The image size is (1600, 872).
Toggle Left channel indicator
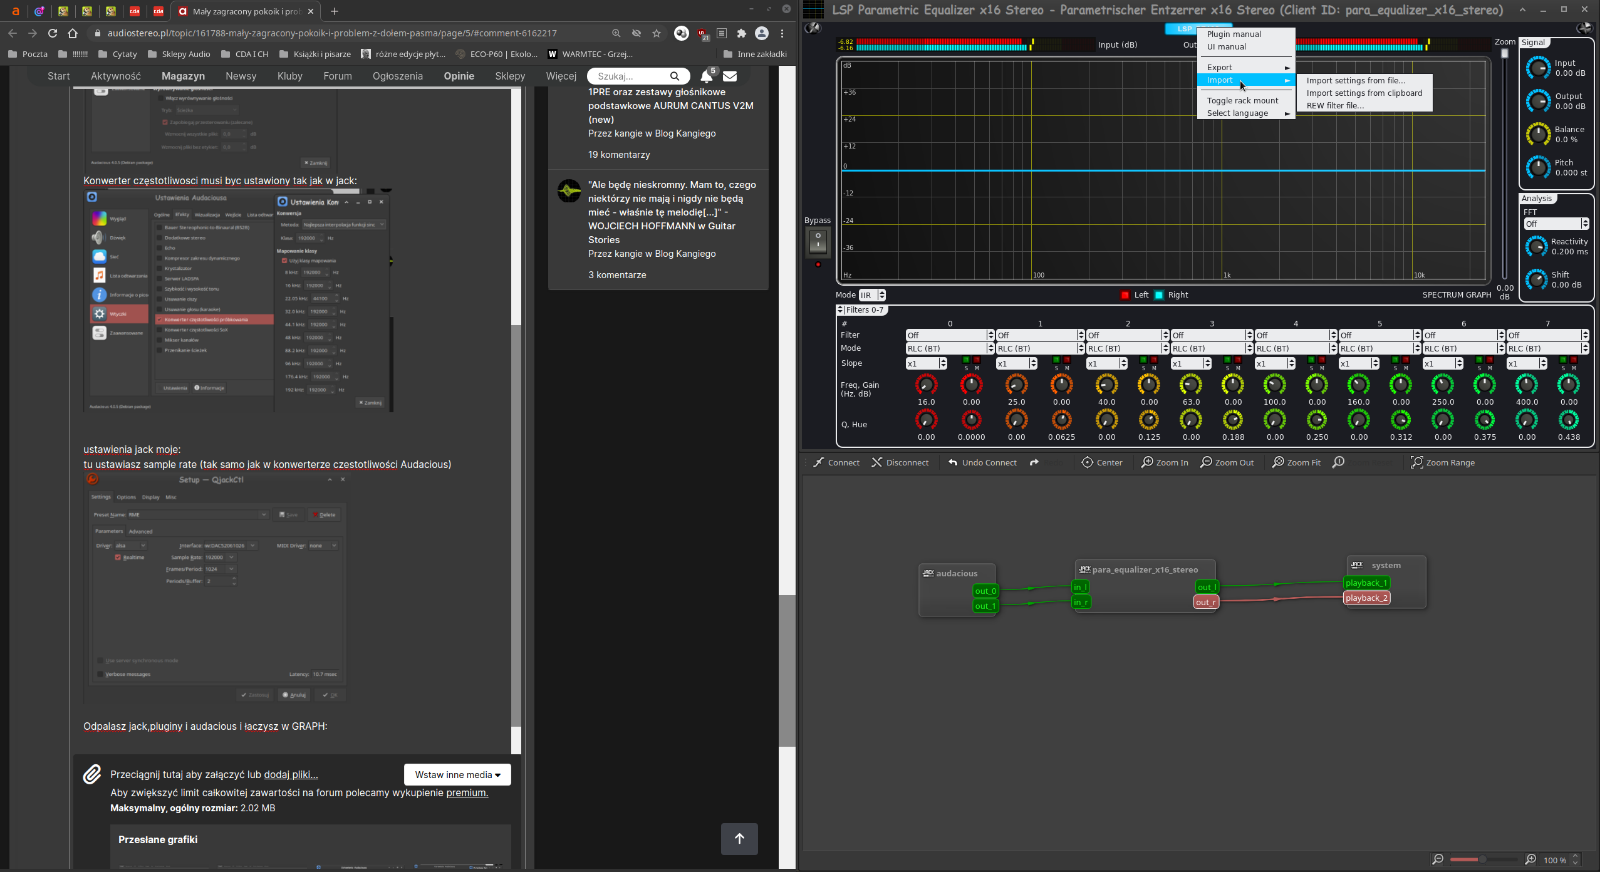1125,295
